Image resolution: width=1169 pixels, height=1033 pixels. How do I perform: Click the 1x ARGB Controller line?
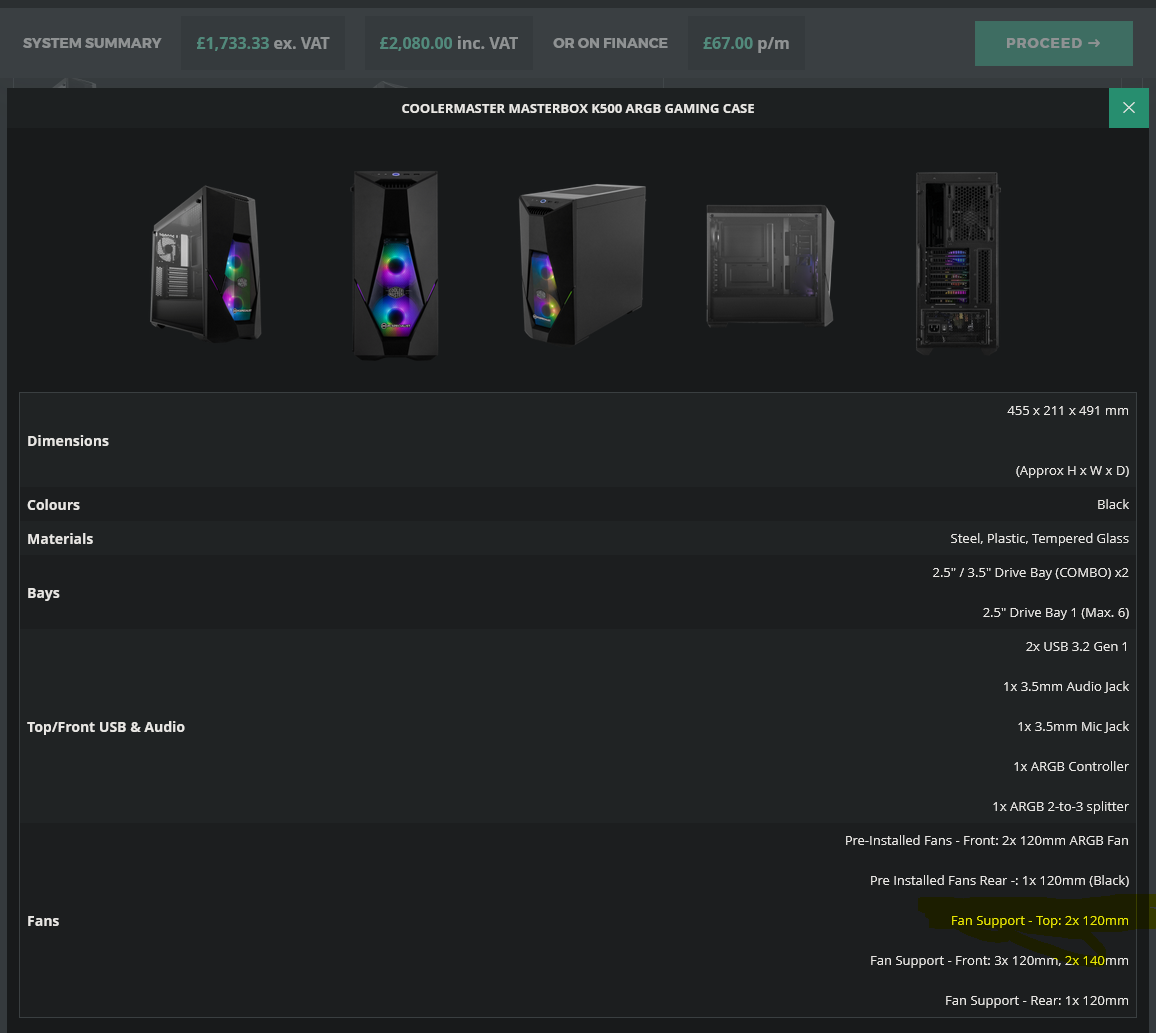tap(1071, 766)
